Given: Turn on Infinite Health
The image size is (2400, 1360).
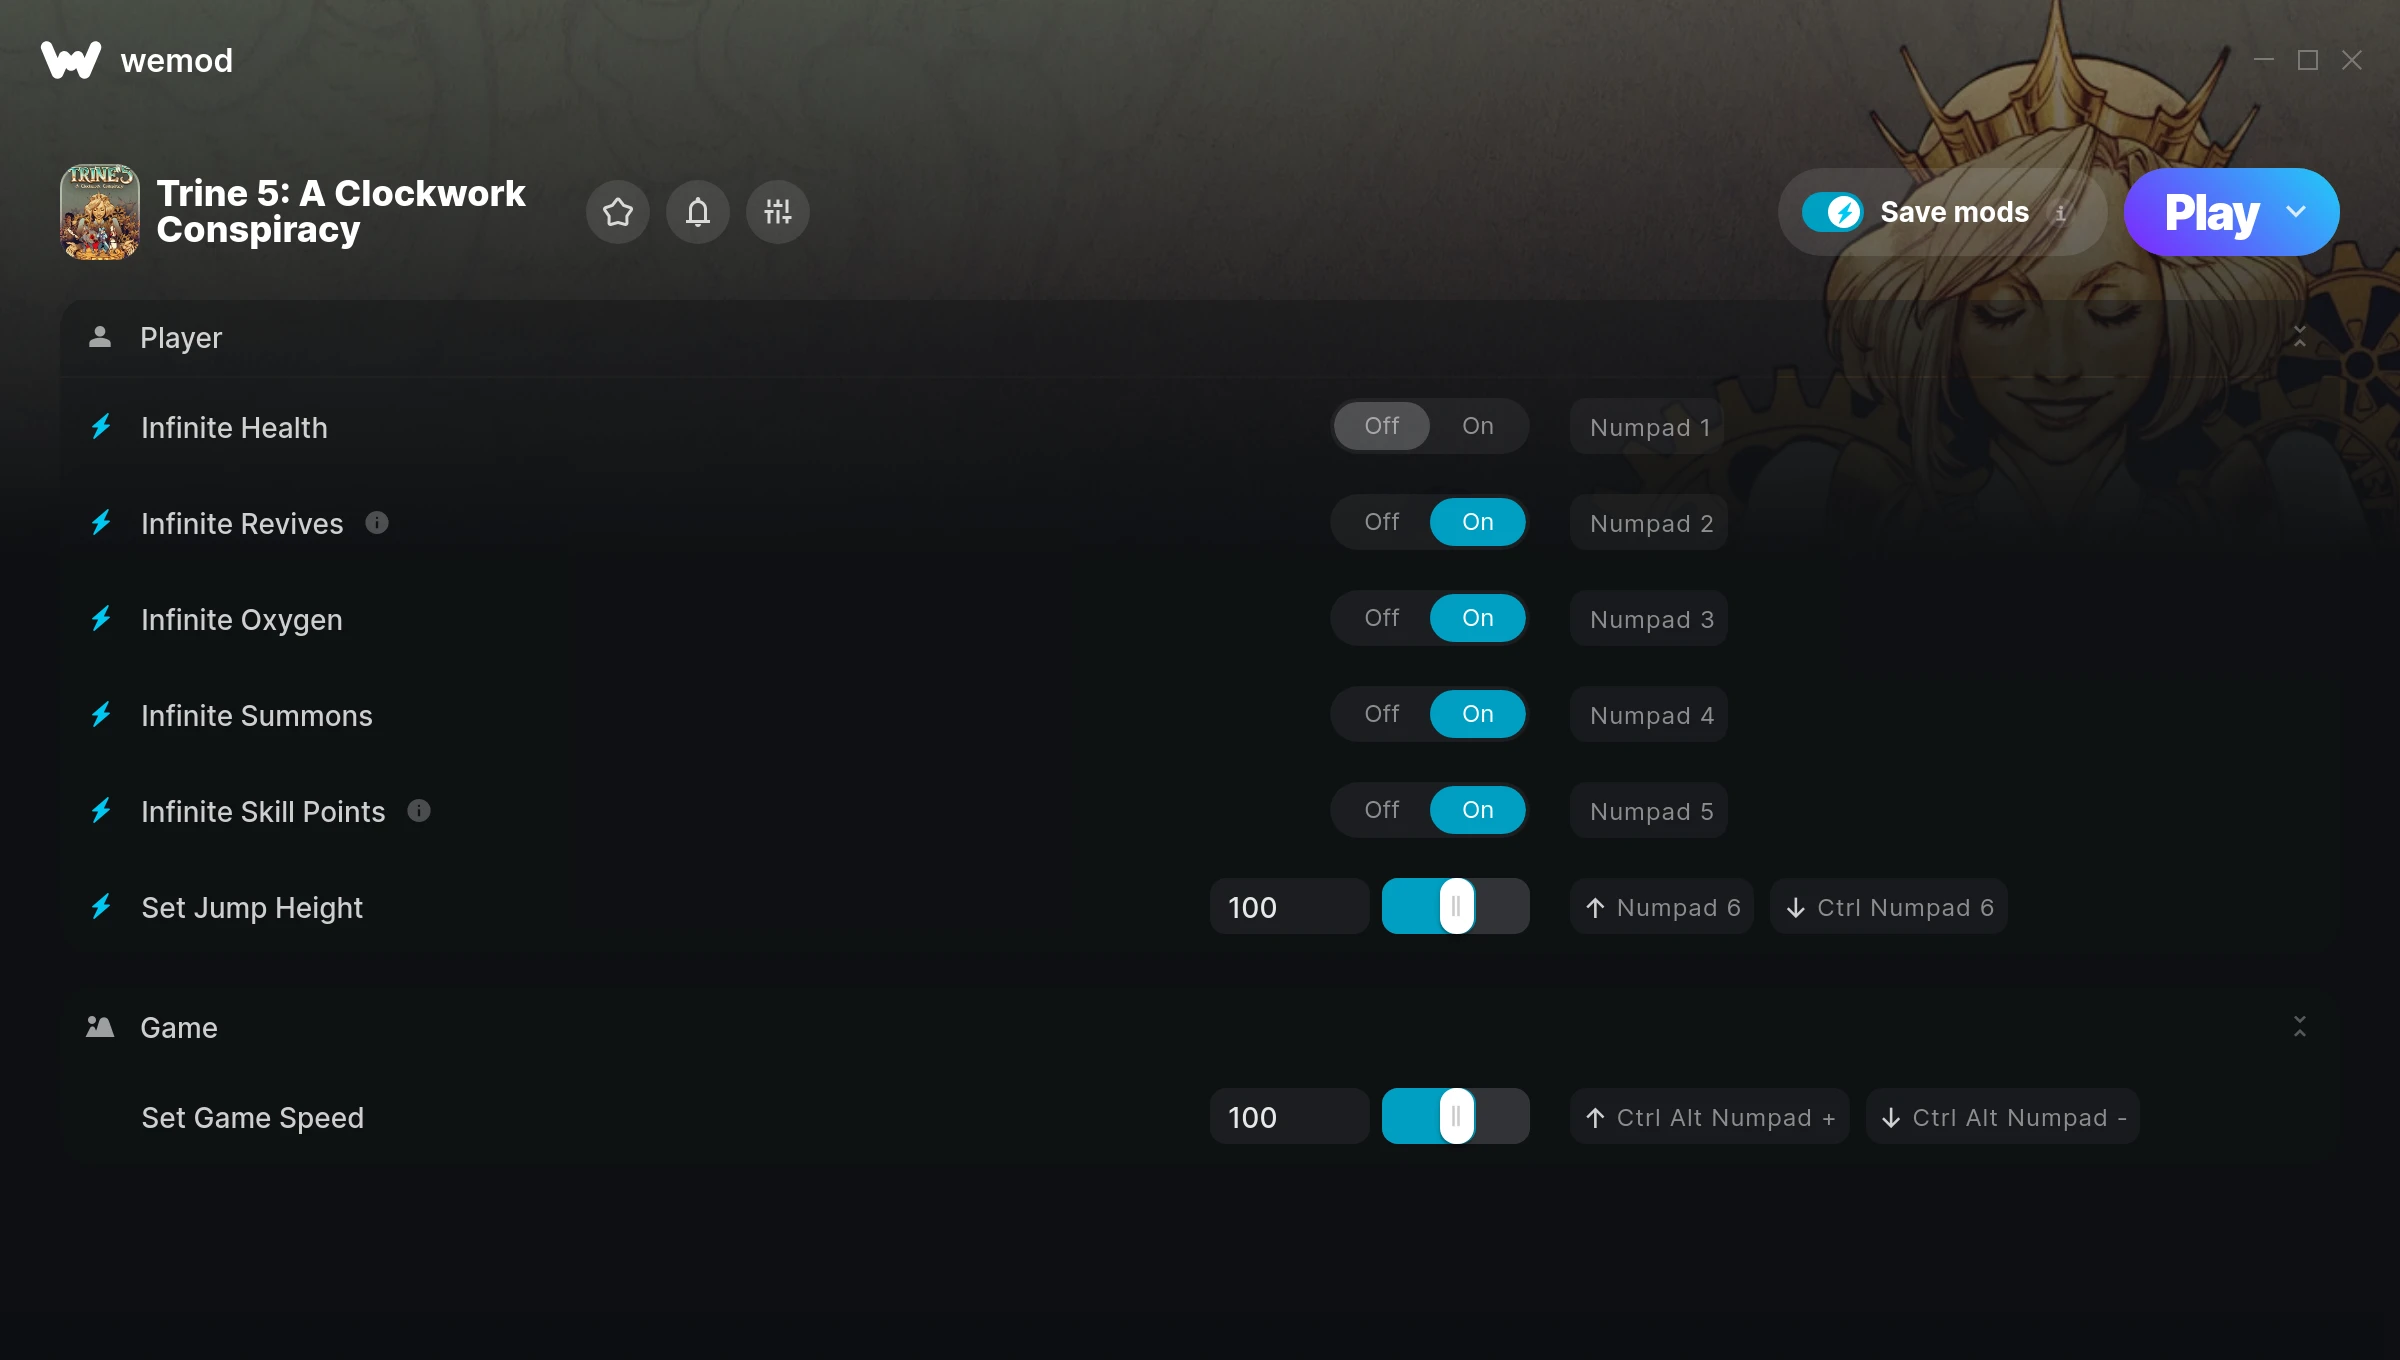Looking at the screenshot, I should [x=1478, y=426].
